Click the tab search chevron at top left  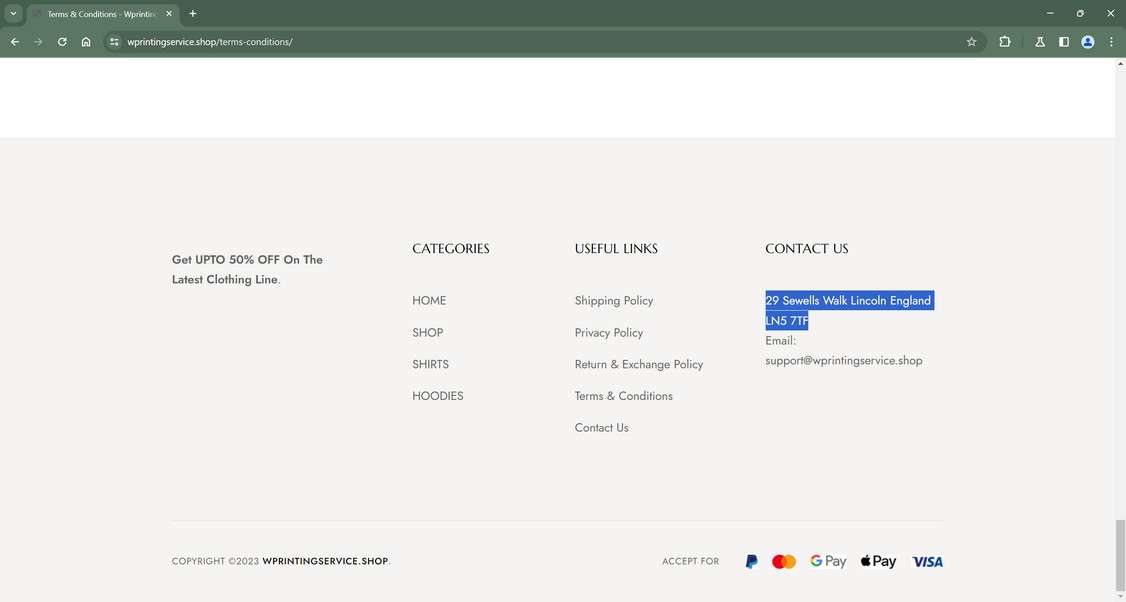pyautogui.click(x=12, y=13)
